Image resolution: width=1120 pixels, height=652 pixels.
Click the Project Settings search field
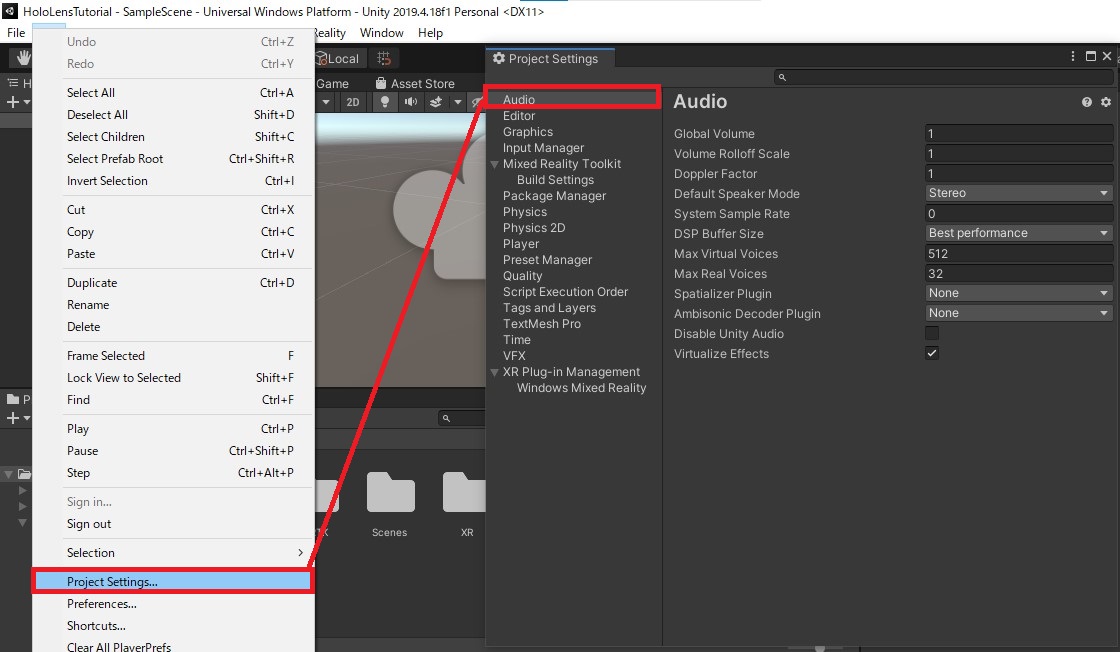pyautogui.click(x=944, y=77)
